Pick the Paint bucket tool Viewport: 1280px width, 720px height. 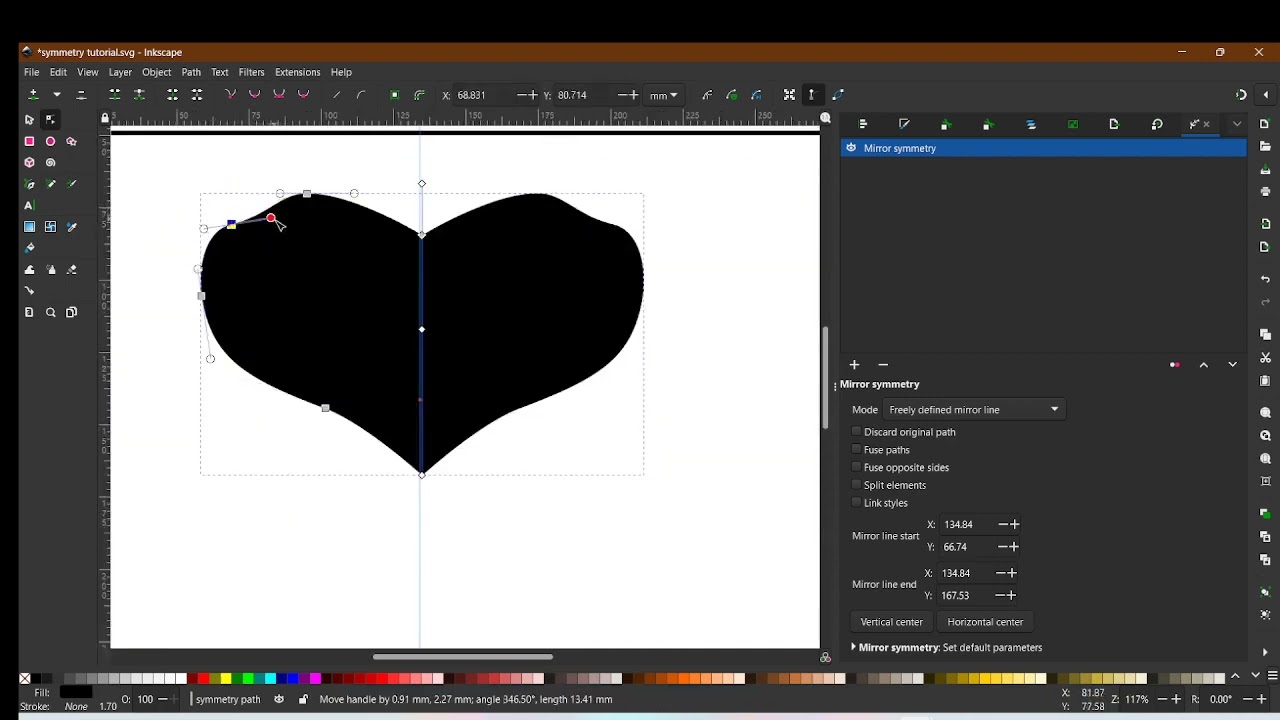pos(29,248)
